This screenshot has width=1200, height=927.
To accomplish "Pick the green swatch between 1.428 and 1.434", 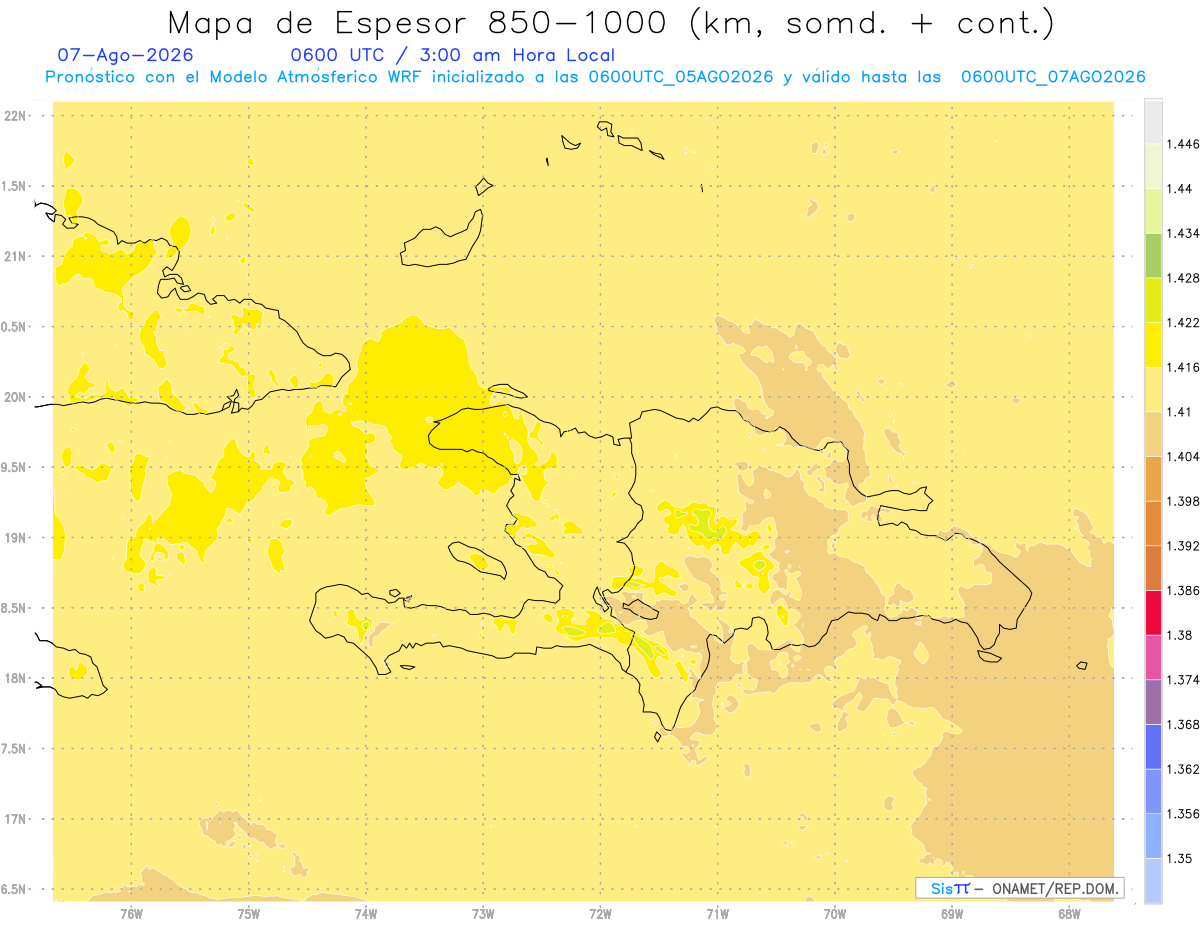I will 1153,255.
